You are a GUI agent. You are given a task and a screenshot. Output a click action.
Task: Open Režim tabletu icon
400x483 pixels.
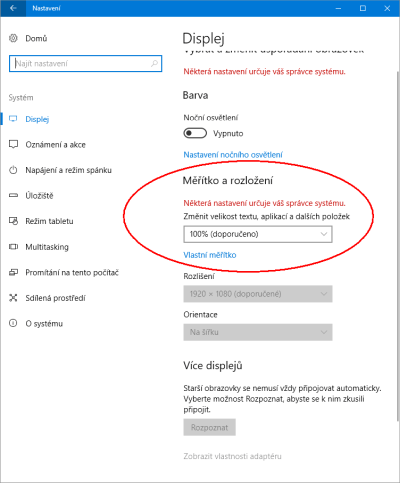pos(13,221)
